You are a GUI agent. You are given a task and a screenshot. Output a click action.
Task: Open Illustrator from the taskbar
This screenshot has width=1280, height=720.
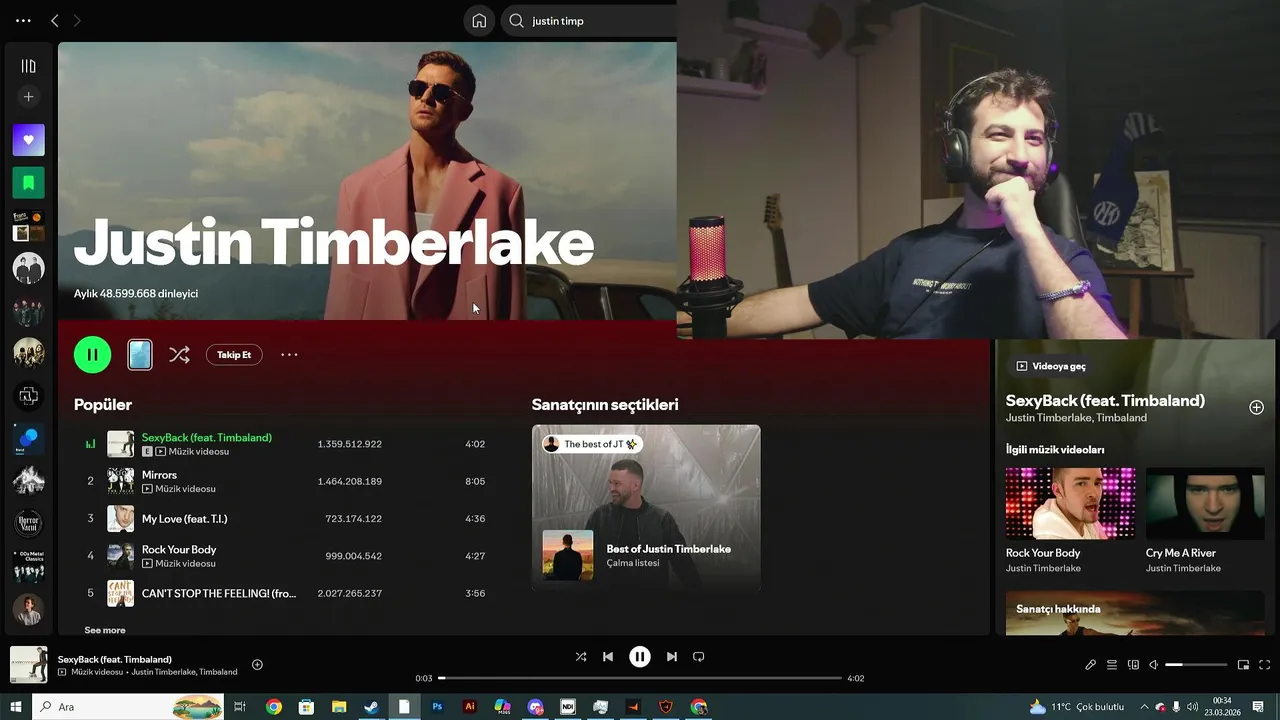coord(470,707)
